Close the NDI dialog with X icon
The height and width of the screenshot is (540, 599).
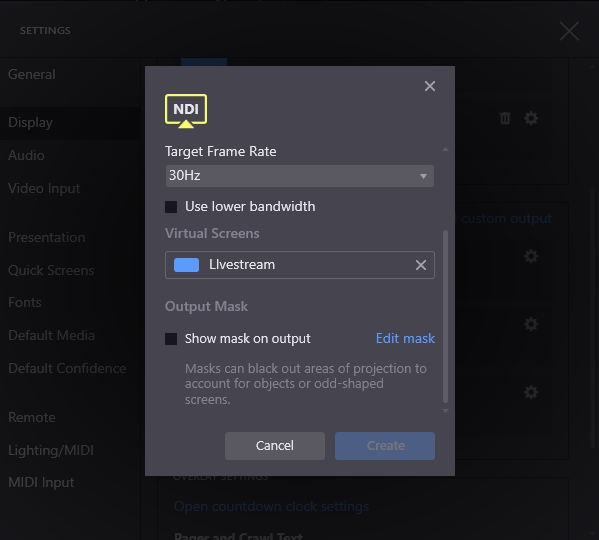[x=430, y=86]
